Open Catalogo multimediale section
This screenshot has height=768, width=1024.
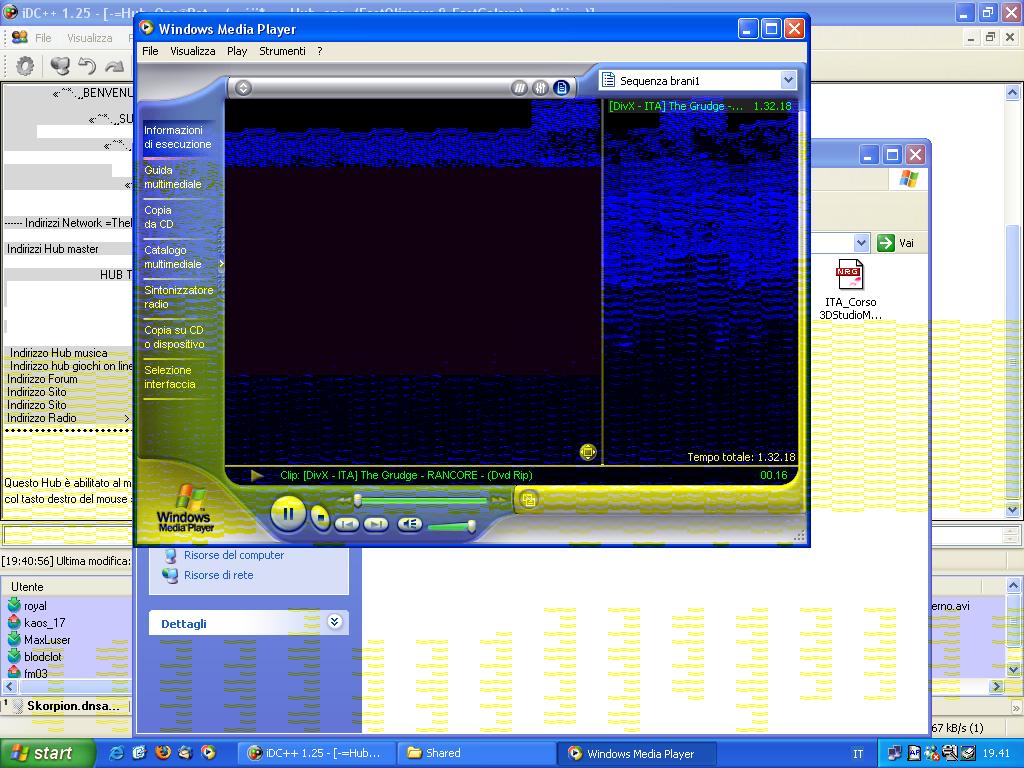click(x=173, y=257)
